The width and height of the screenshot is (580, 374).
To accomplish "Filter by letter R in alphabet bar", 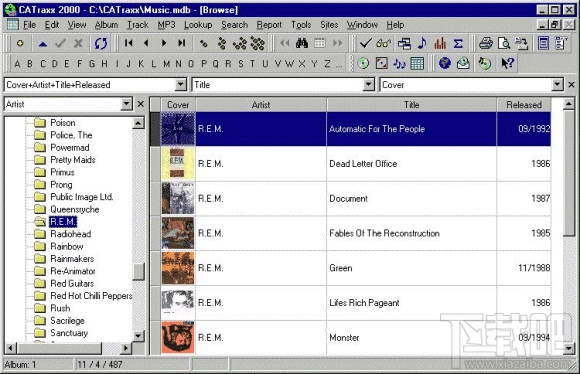I will pyautogui.click(x=228, y=64).
